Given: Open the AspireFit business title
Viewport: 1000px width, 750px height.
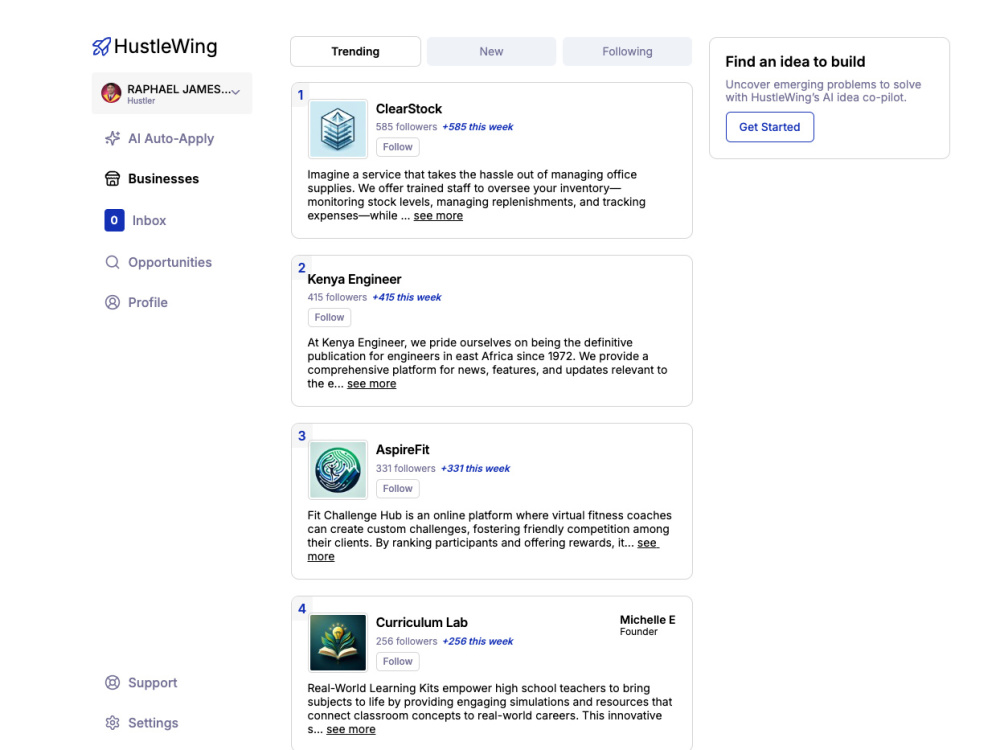Looking at the screenshot, I should (x=402, y=450).
